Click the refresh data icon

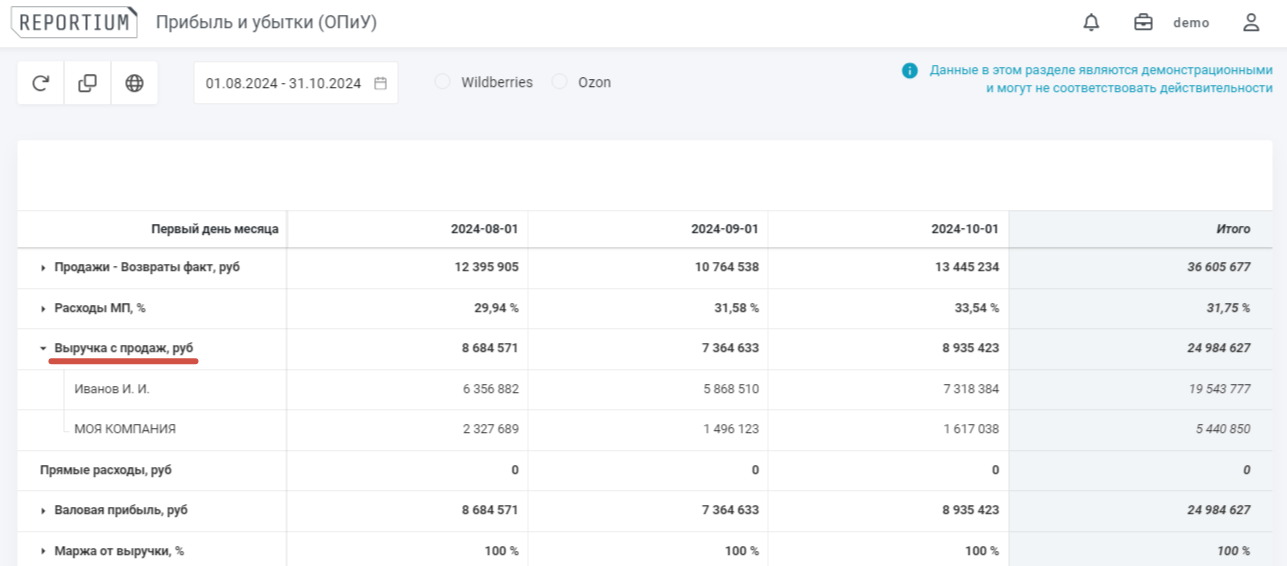click(41, 83)
